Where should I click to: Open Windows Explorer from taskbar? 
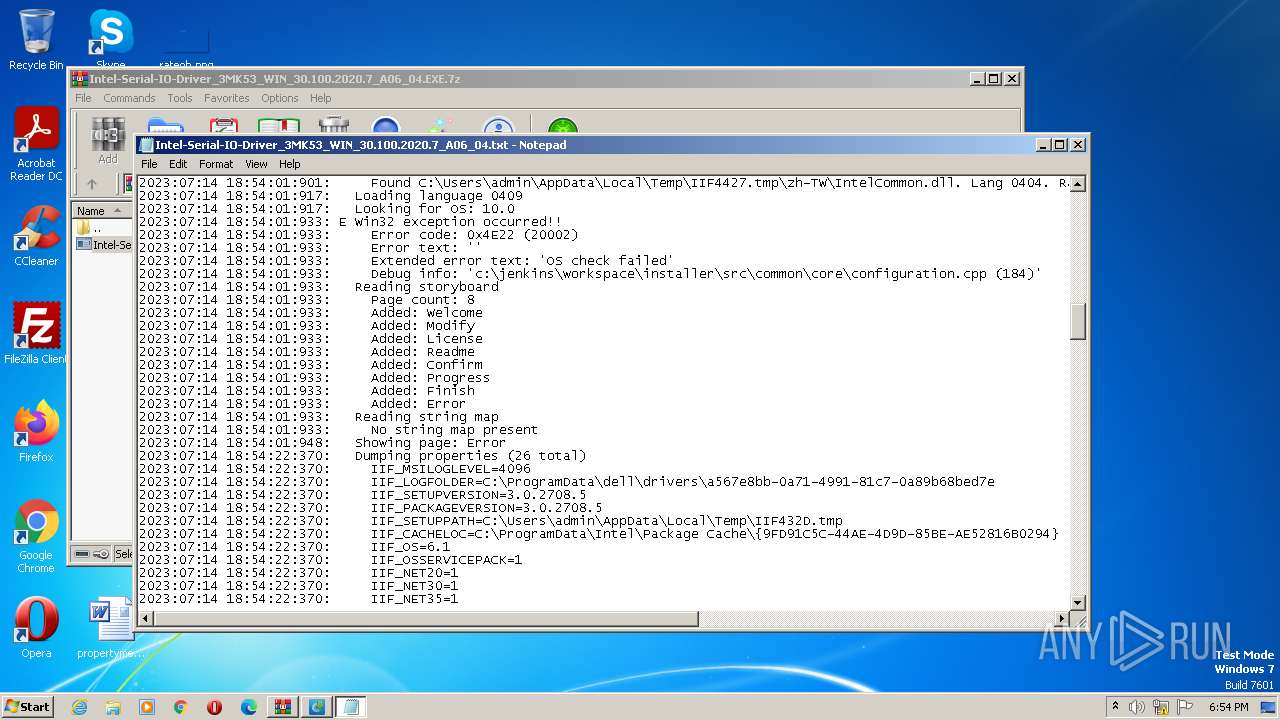(x=113, y=707)
